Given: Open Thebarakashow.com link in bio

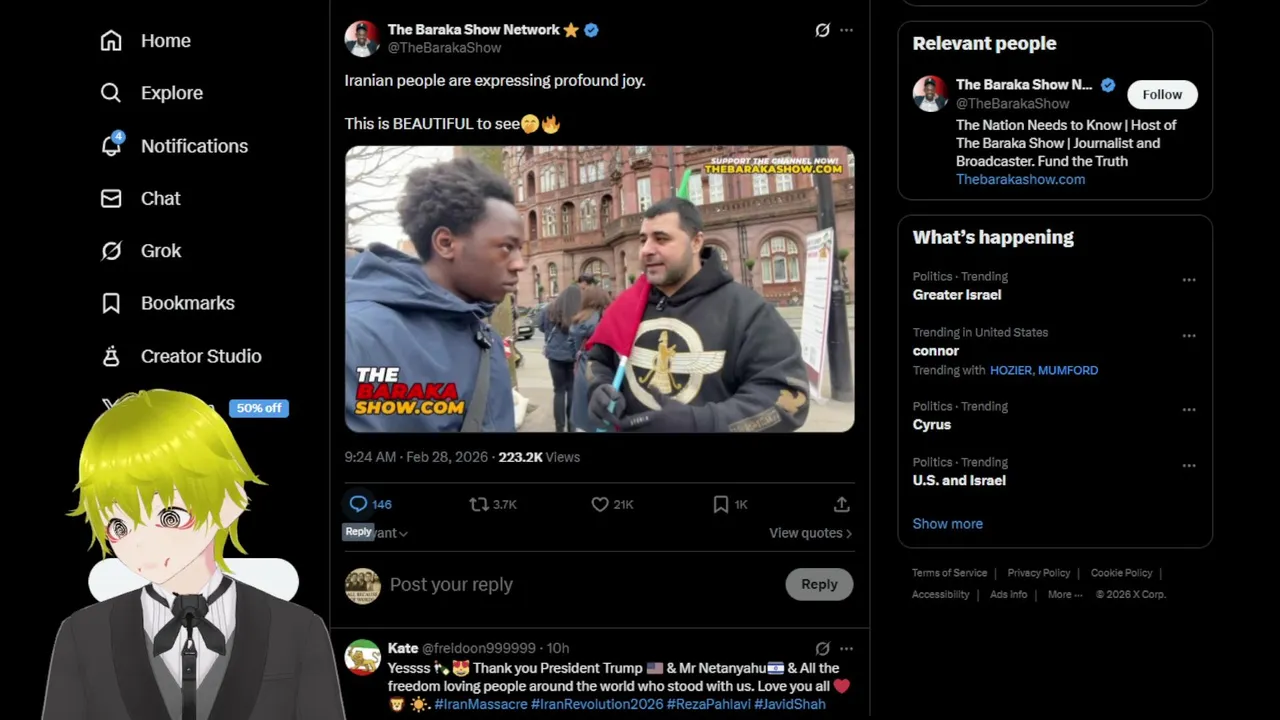Looking at the screenshot, I should click(1020, 179).
